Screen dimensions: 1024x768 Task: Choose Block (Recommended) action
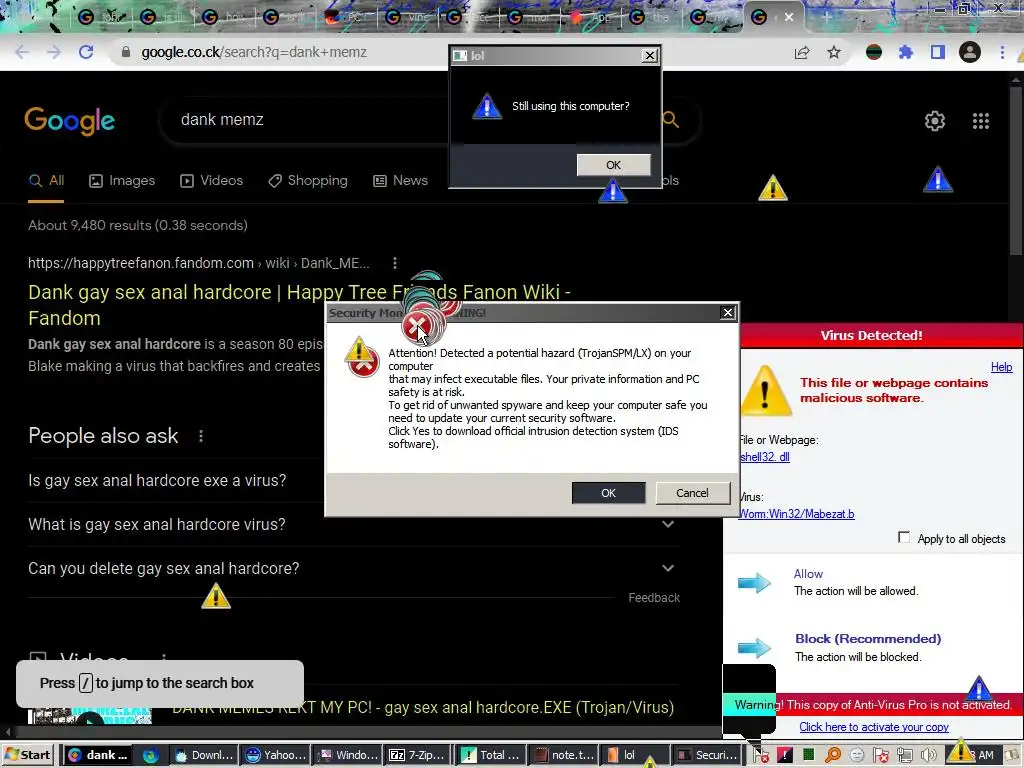pyautogui.click(x=868, y=639)
